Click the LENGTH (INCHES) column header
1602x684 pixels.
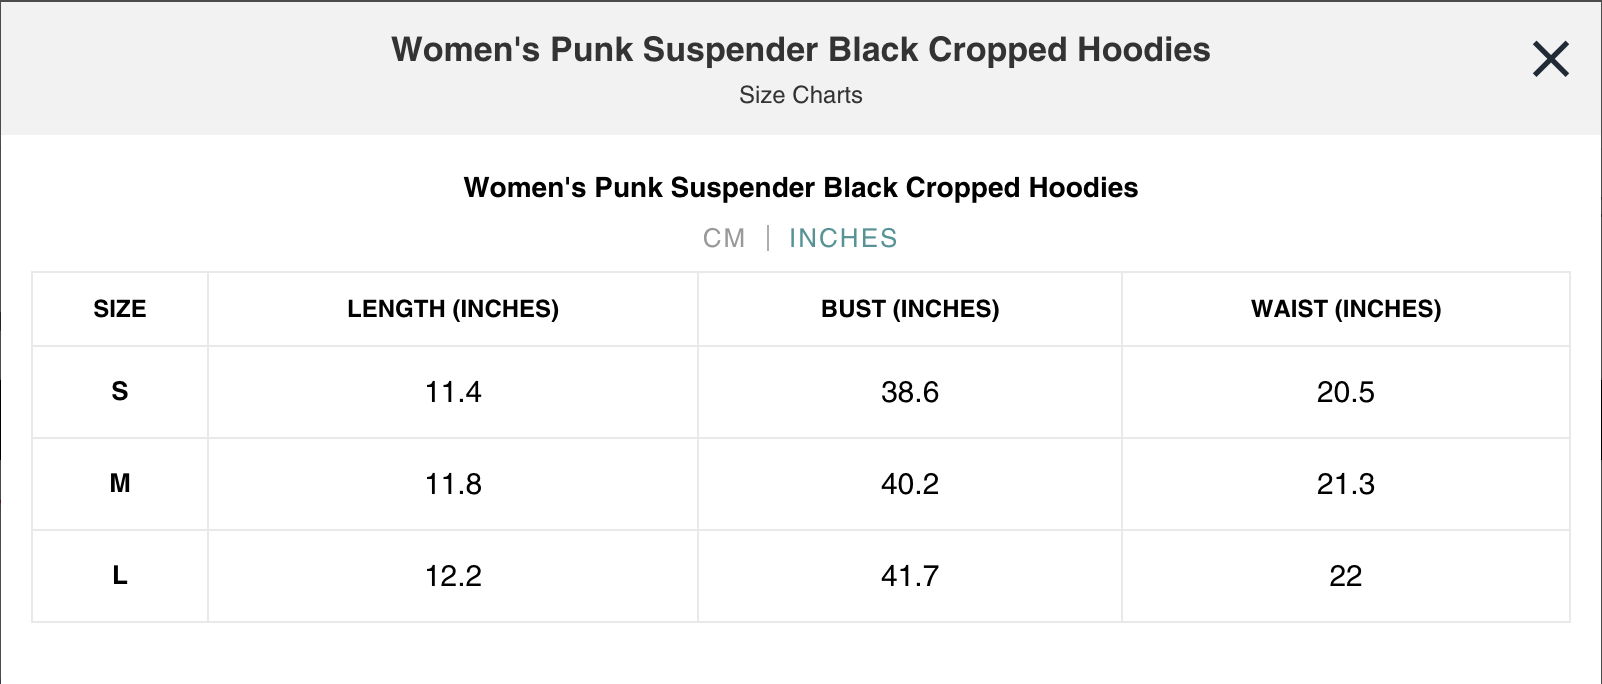[x=452, y=309]
